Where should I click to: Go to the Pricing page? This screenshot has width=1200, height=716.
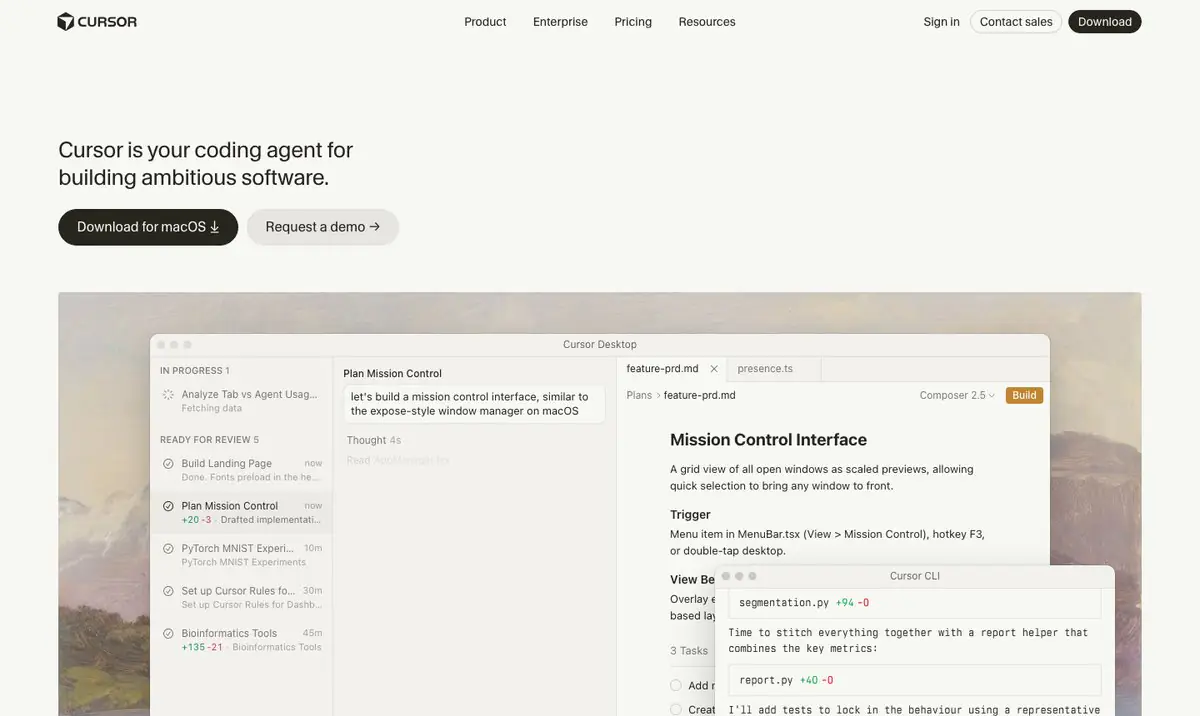(633, 22)
